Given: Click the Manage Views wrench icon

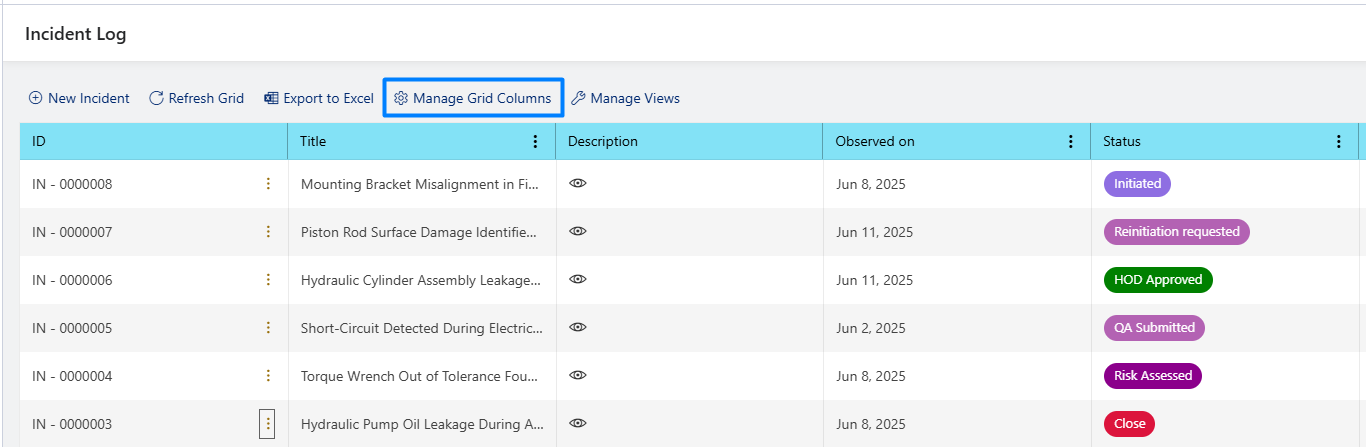Looking at the screenshot, I should [578, 98].
